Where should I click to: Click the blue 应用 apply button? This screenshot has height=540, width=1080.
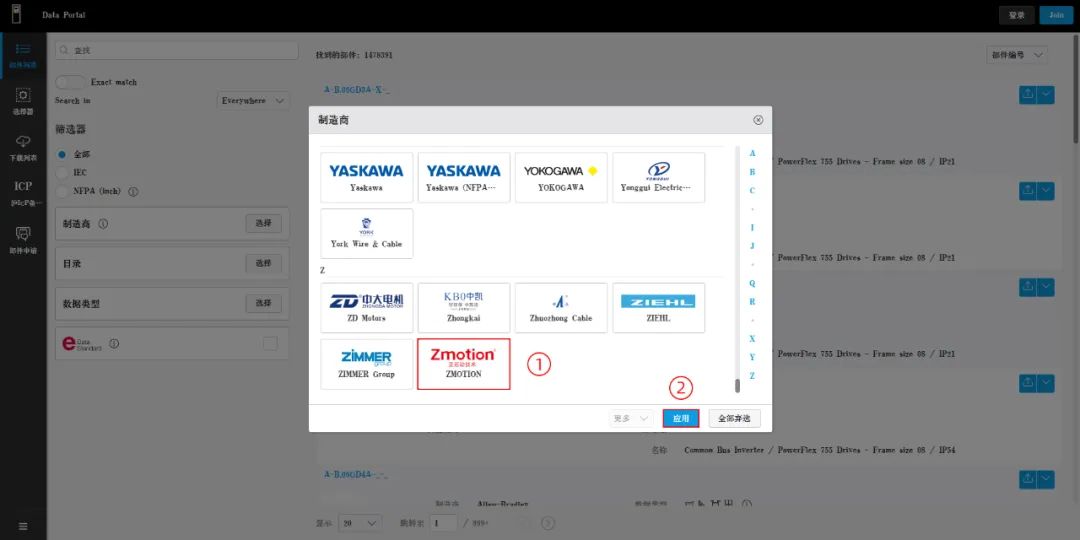(681, 418)
